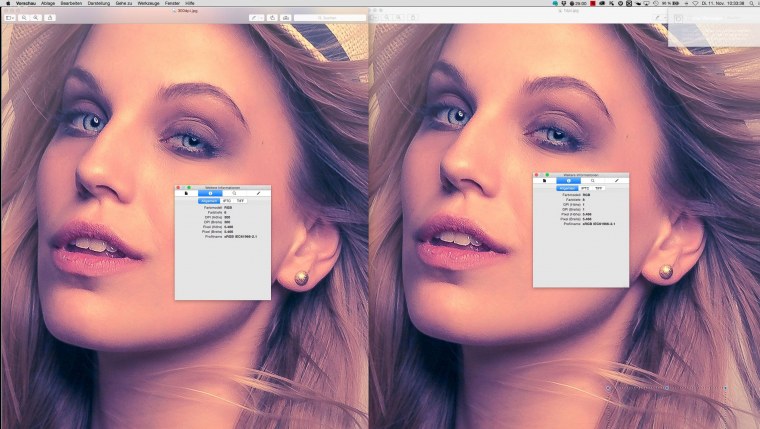
Task: Click the rotate icon in left toolbar
Action: pos(273,17)
